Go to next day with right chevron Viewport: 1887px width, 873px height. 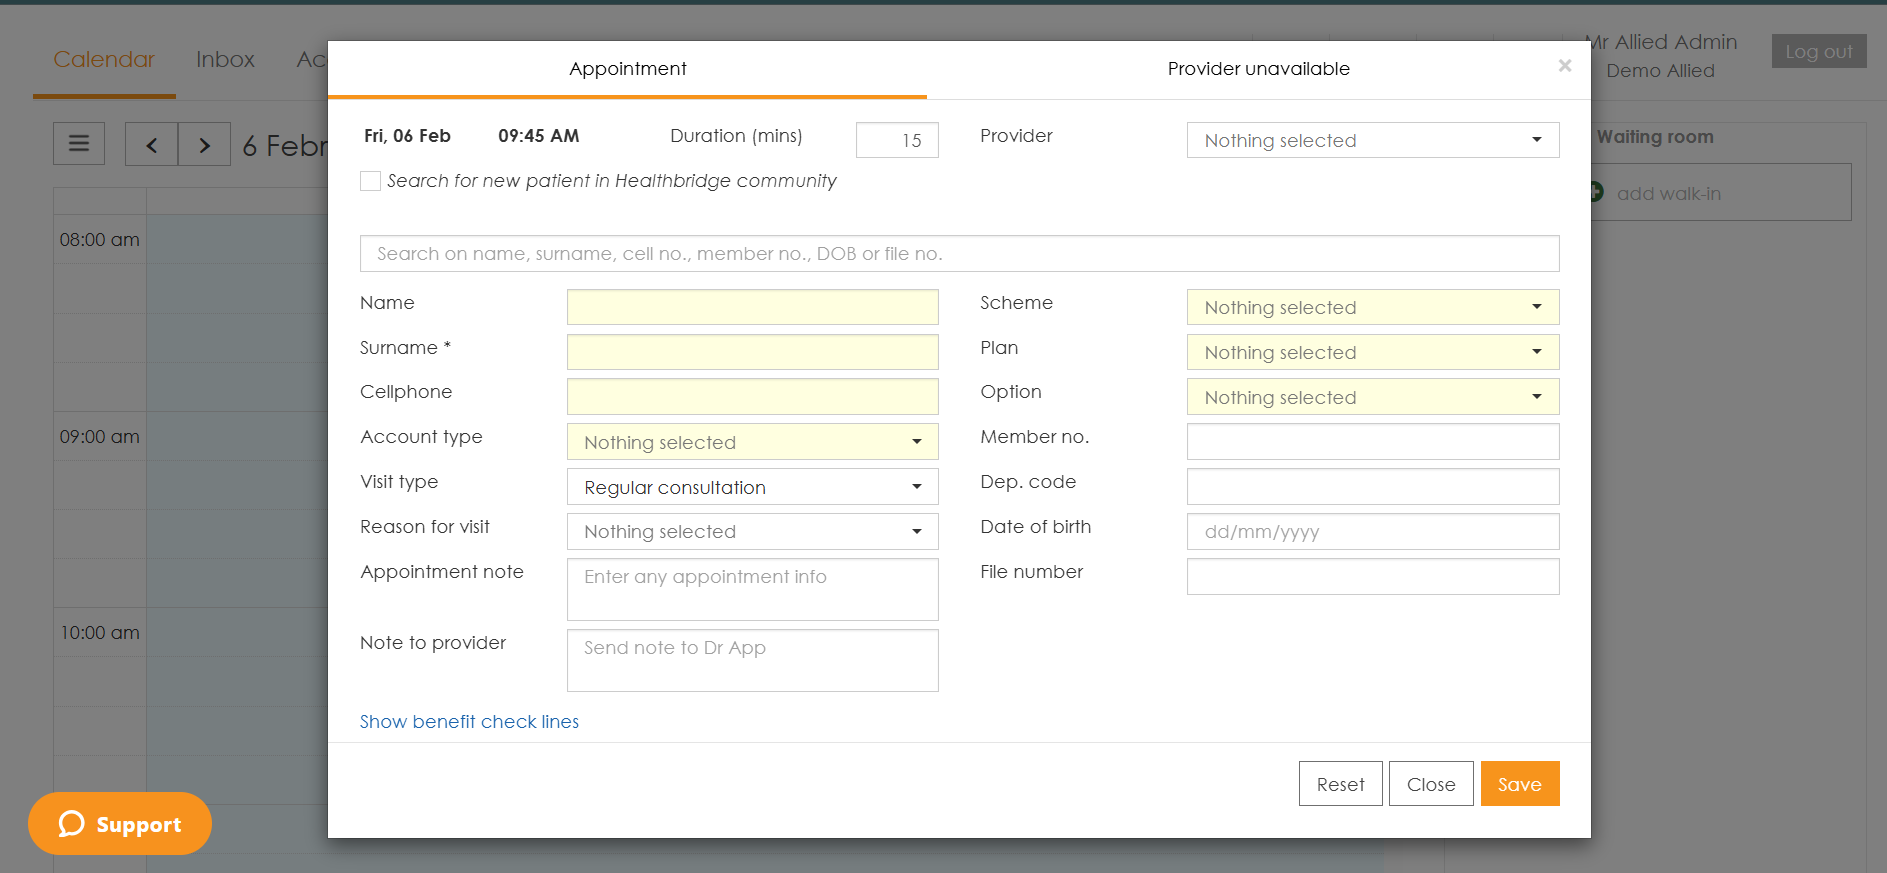[205, 144]
